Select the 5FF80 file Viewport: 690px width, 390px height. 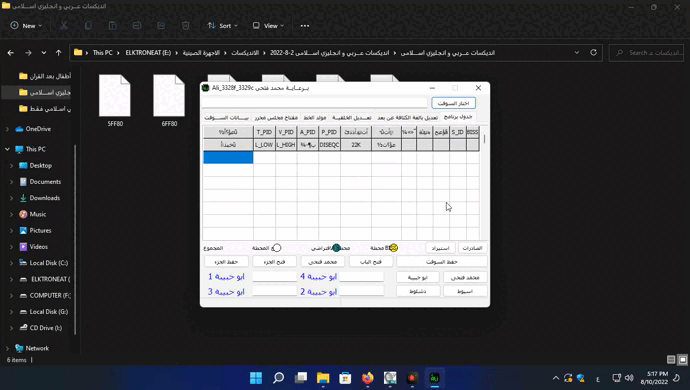pos(115,100)
